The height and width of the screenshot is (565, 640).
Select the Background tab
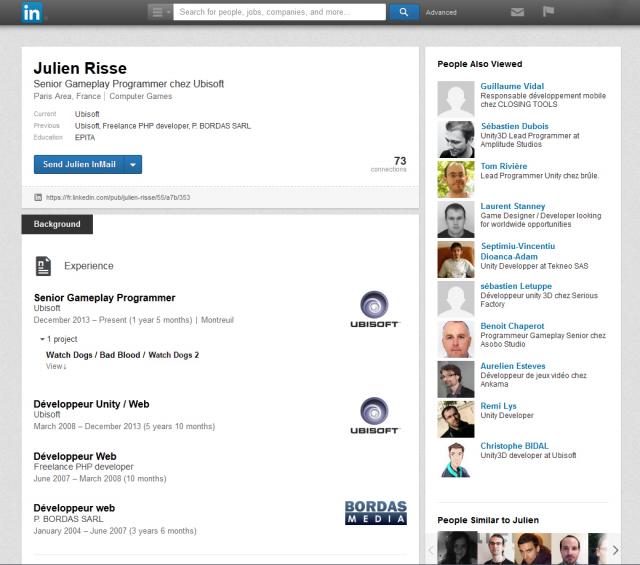coord(57,224)
